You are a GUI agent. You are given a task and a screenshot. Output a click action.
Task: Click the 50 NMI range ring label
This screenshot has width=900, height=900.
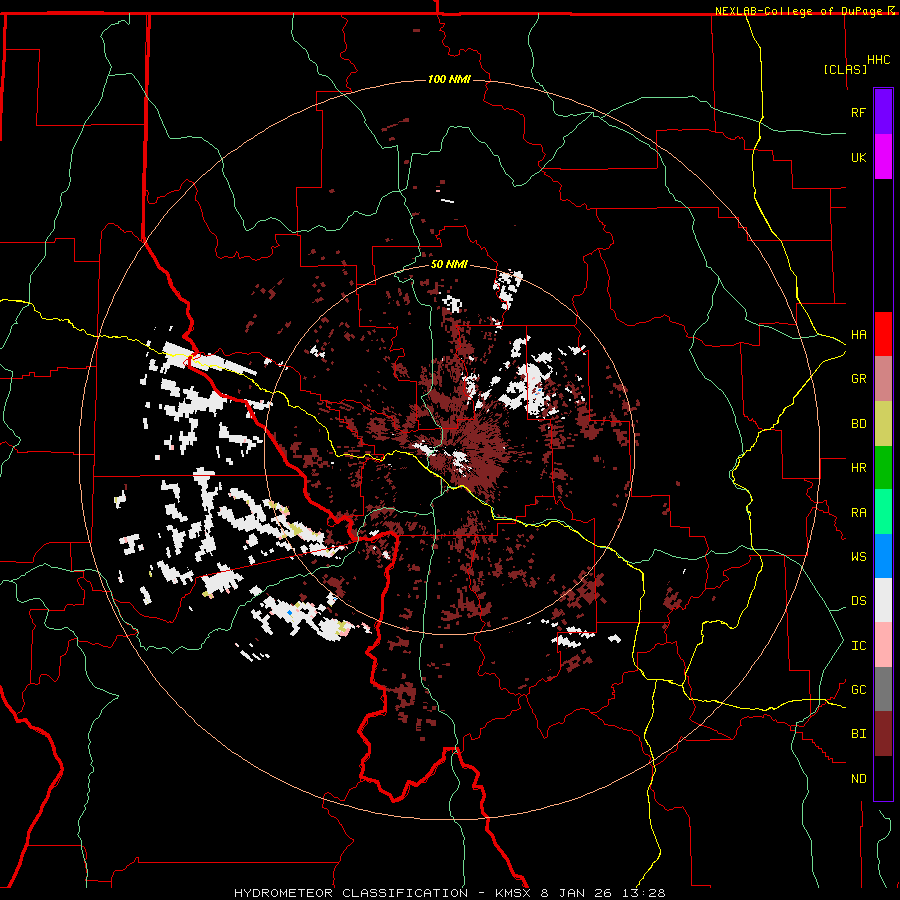pyautogui.click(x=449, y=264)
